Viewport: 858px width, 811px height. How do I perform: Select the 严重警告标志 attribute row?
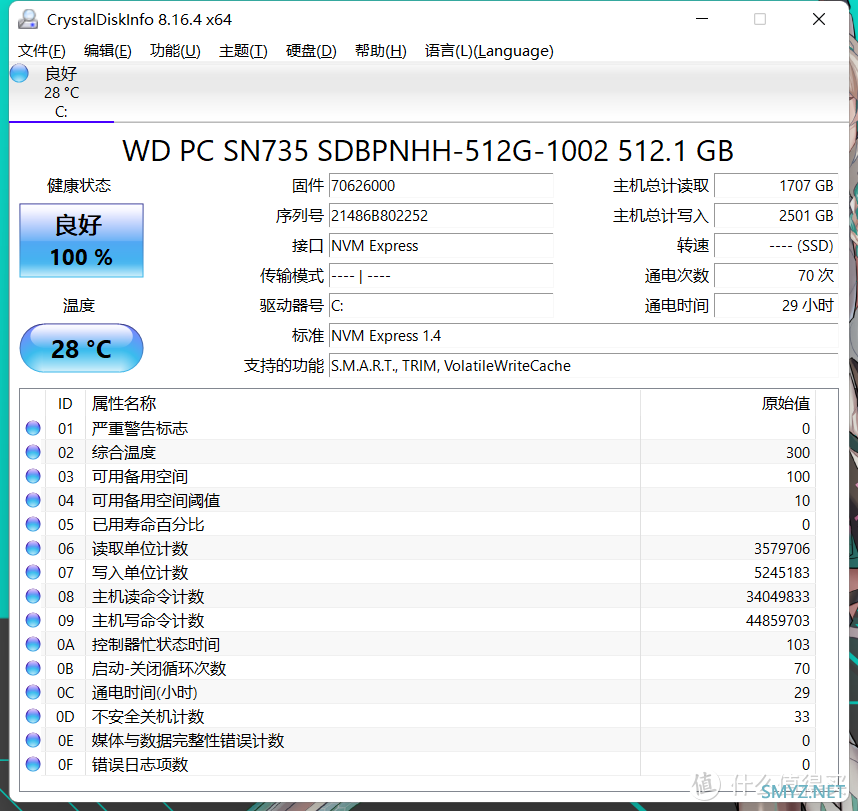418,428
